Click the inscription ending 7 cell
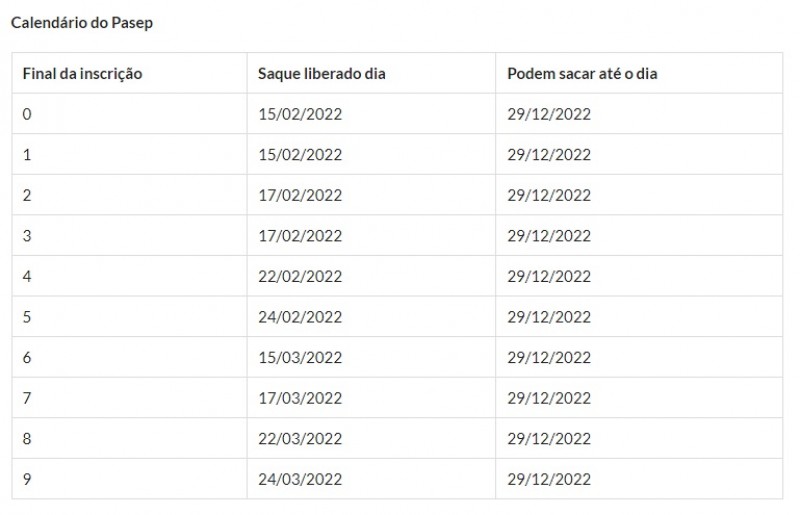Screen dimensions: 800x515 [130, 398]
